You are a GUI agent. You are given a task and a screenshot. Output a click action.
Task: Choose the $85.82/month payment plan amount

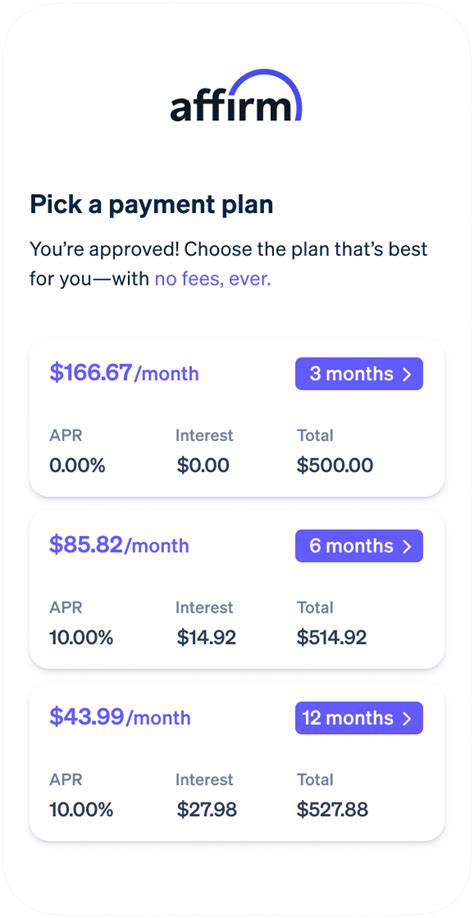tap(119, 544)
